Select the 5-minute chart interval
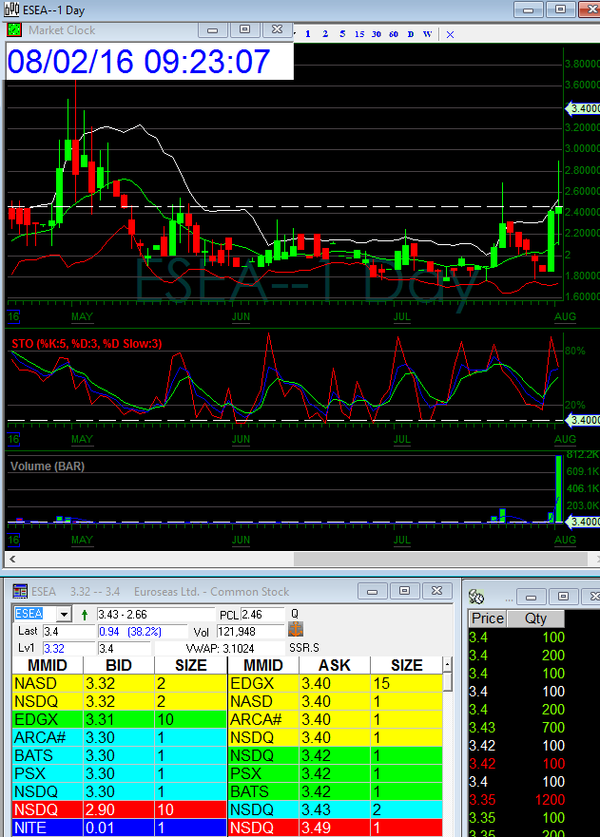The image size is (600, 837). point(342,33)
